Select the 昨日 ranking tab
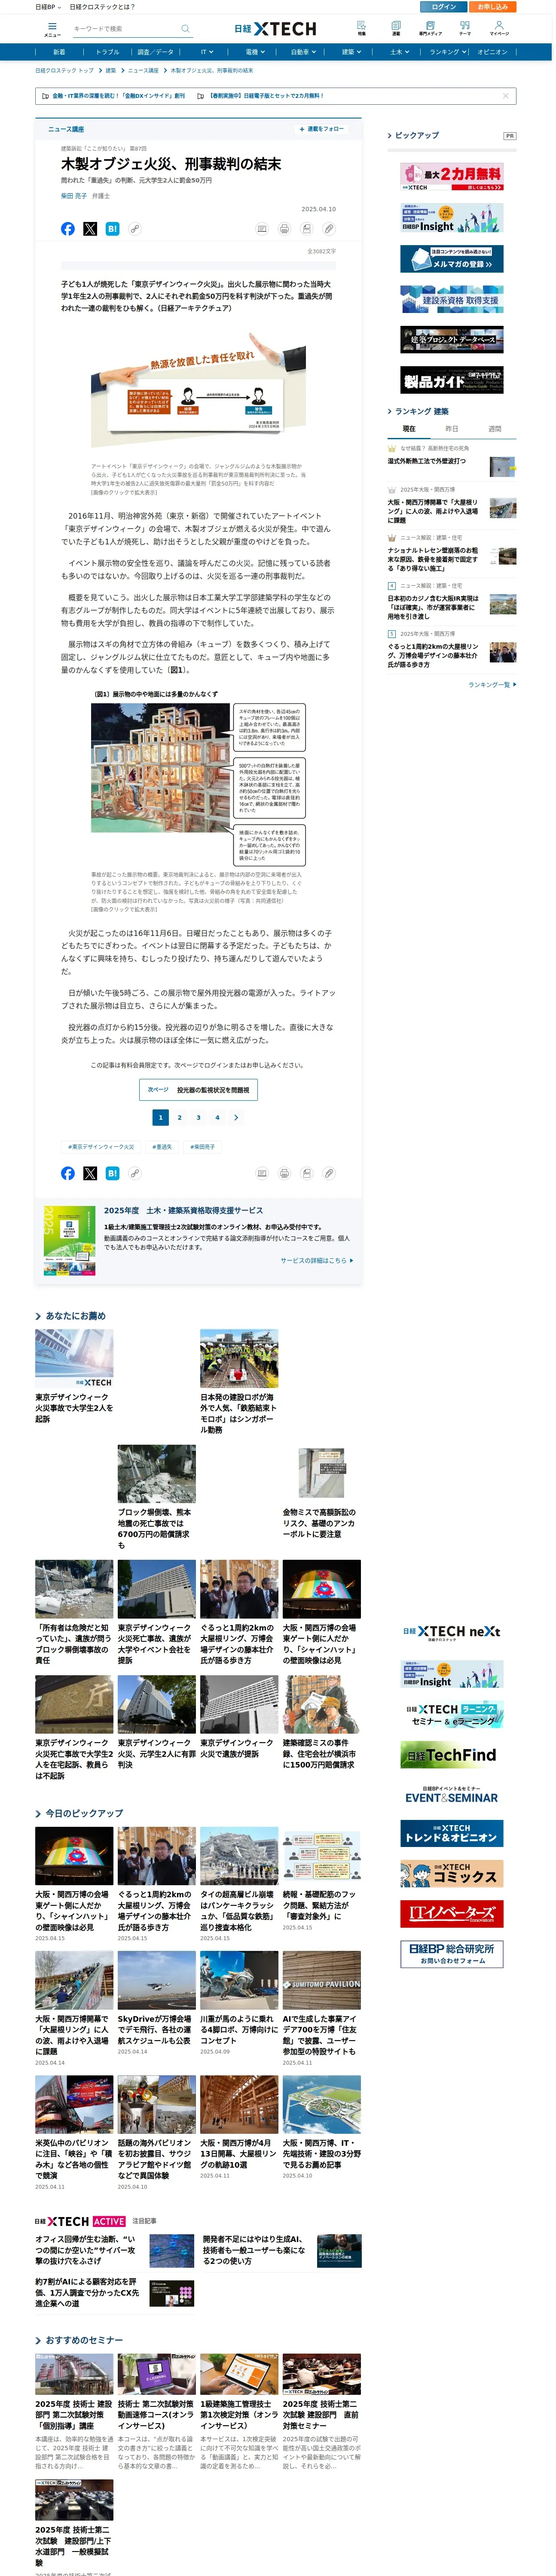The width and height of the screenshot is (556, 2576). pyautogui.click(x=451, y=429)
